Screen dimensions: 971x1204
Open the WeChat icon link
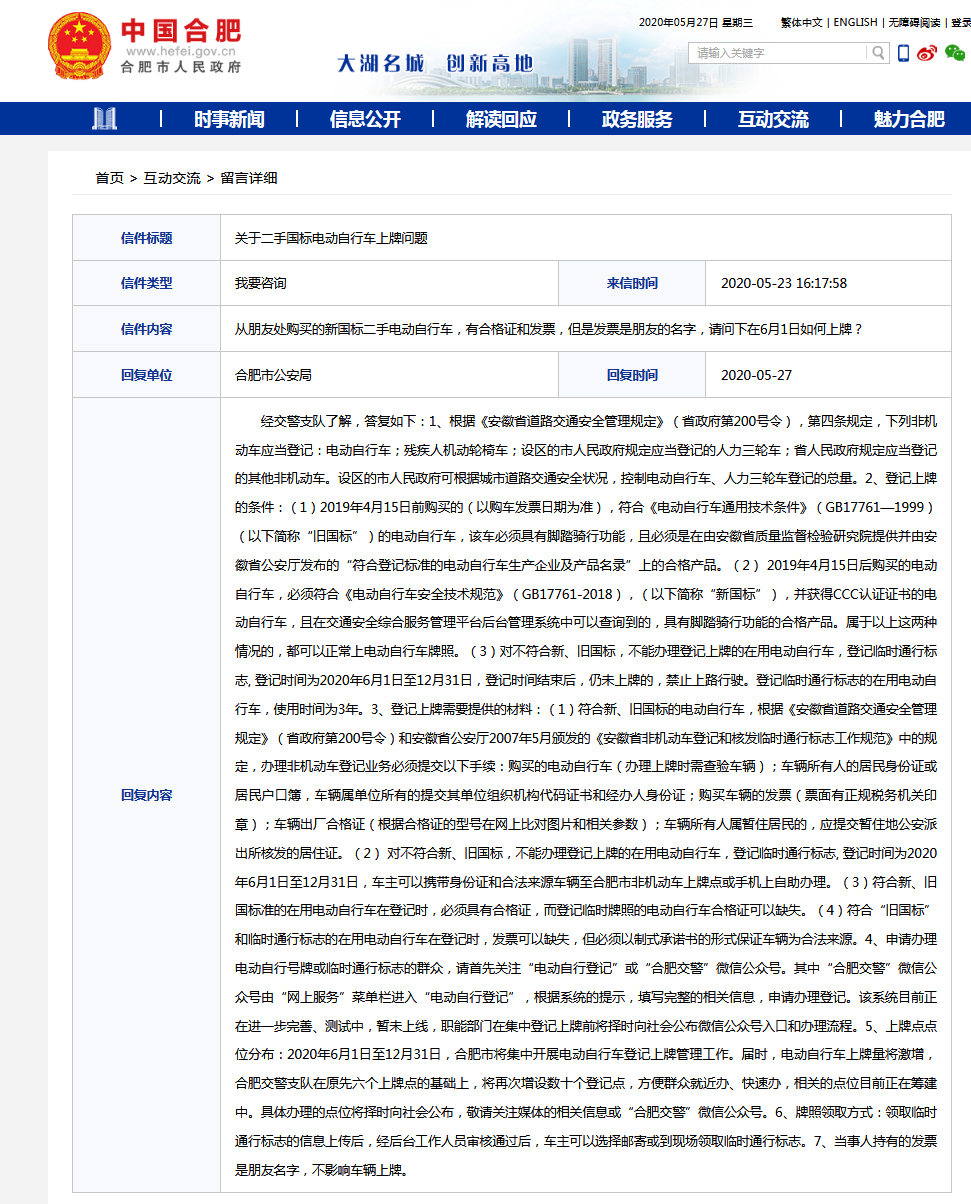coord(956,53)
